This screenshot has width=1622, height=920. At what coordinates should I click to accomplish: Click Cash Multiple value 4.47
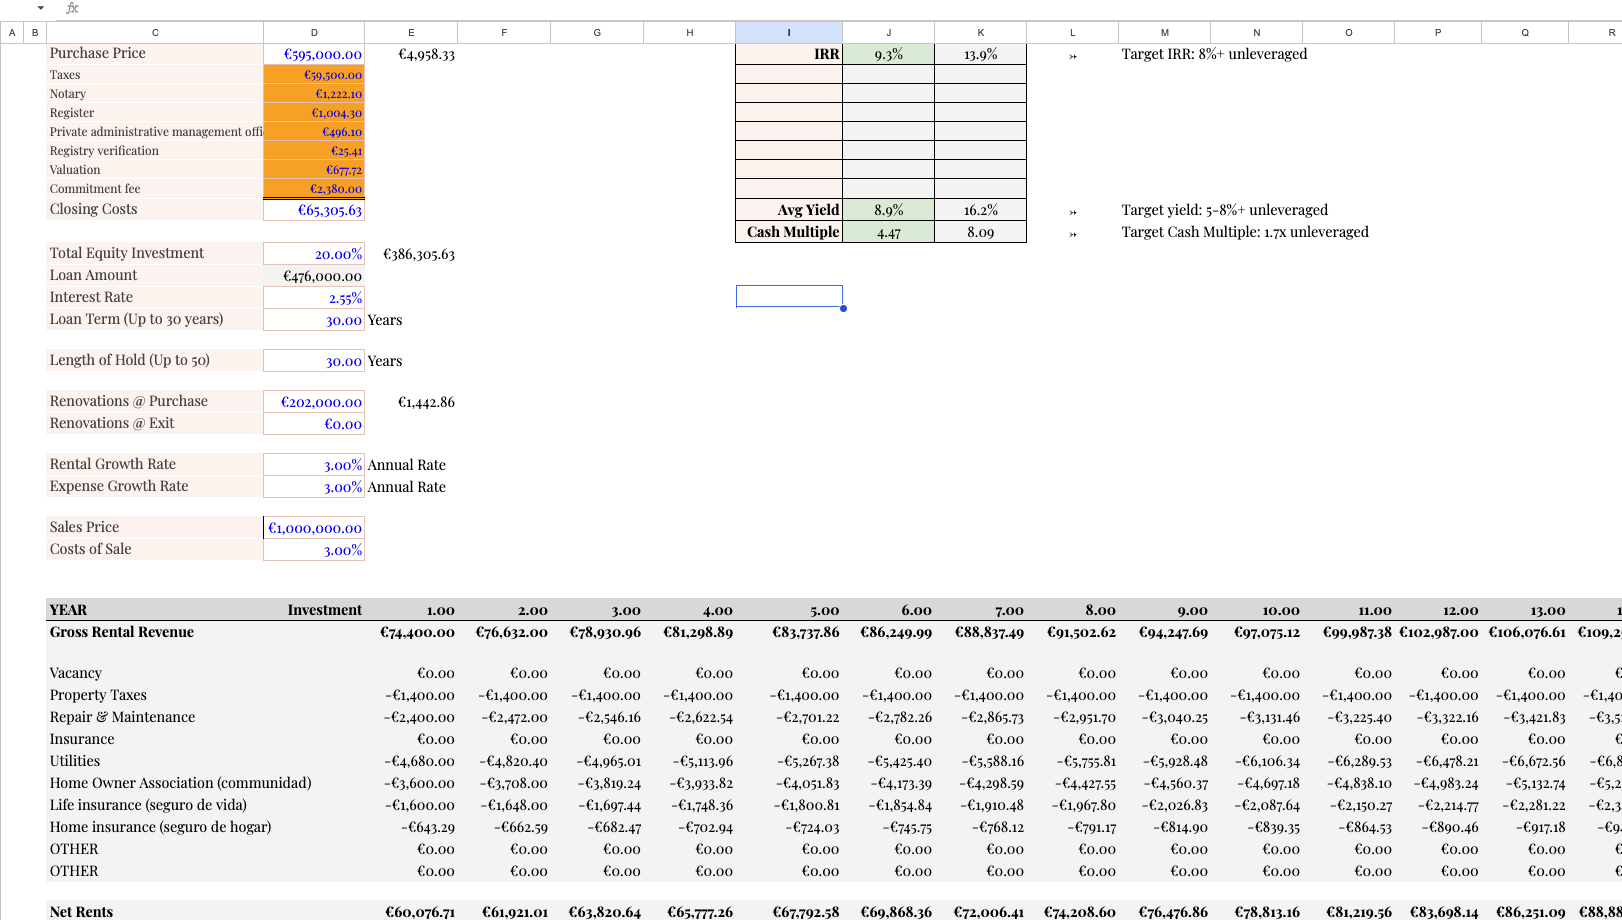(x=889, y=232)
